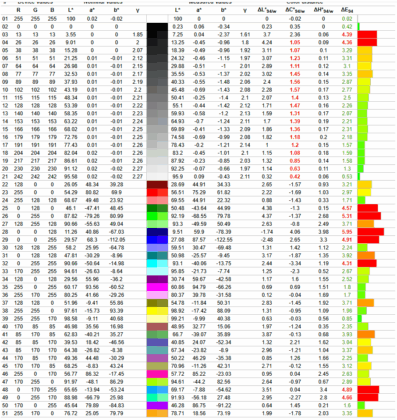Select the orange swatch in row 51
Screen dimensions: 397x420
click(x=157, y=413)
